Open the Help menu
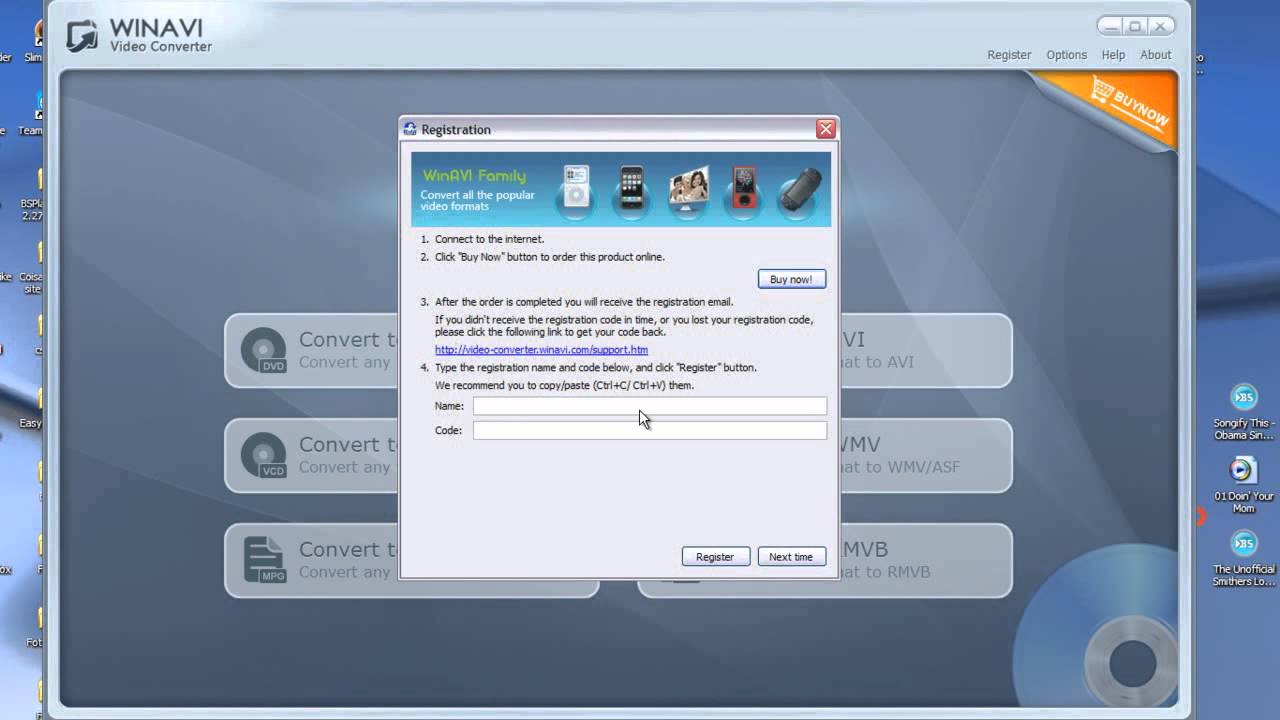The width and height of the screenshot is (1280, 720). click(1113, 55)
